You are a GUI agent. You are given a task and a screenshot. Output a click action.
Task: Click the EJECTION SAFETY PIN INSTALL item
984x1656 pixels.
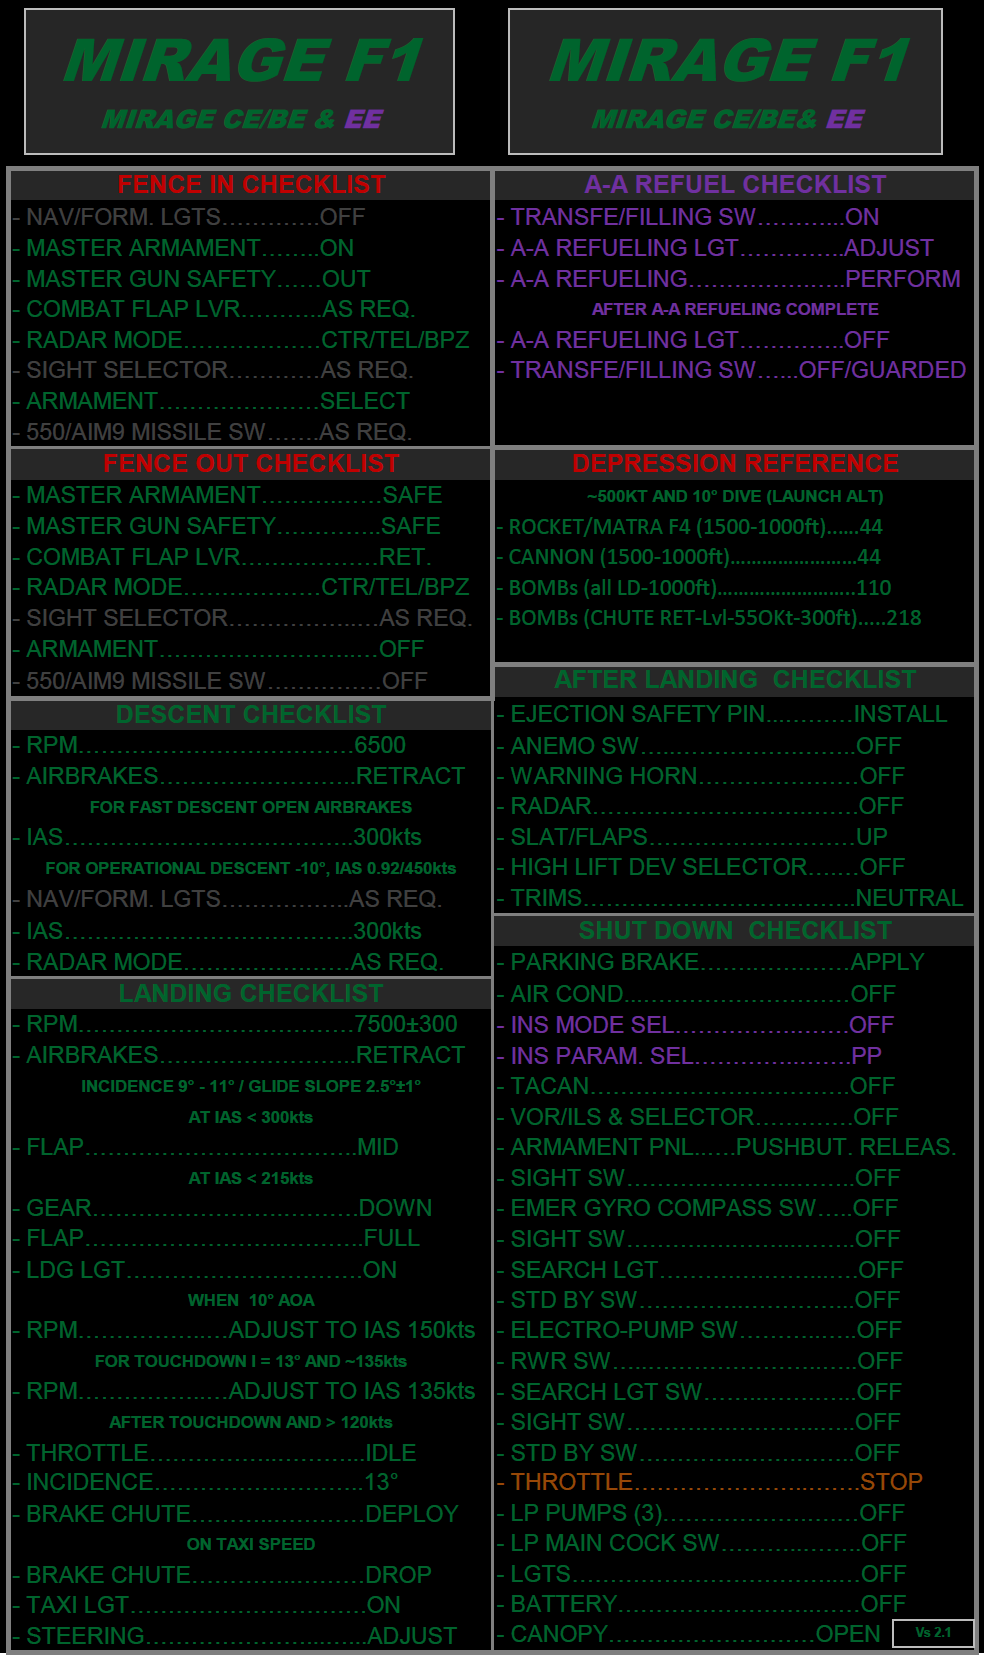(x=728, y=714)
